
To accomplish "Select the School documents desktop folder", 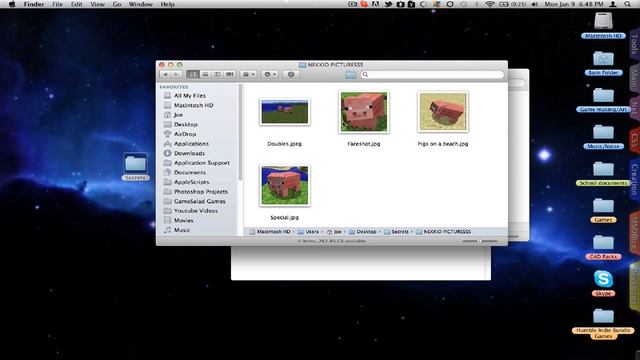I will (x=603, y=173).
